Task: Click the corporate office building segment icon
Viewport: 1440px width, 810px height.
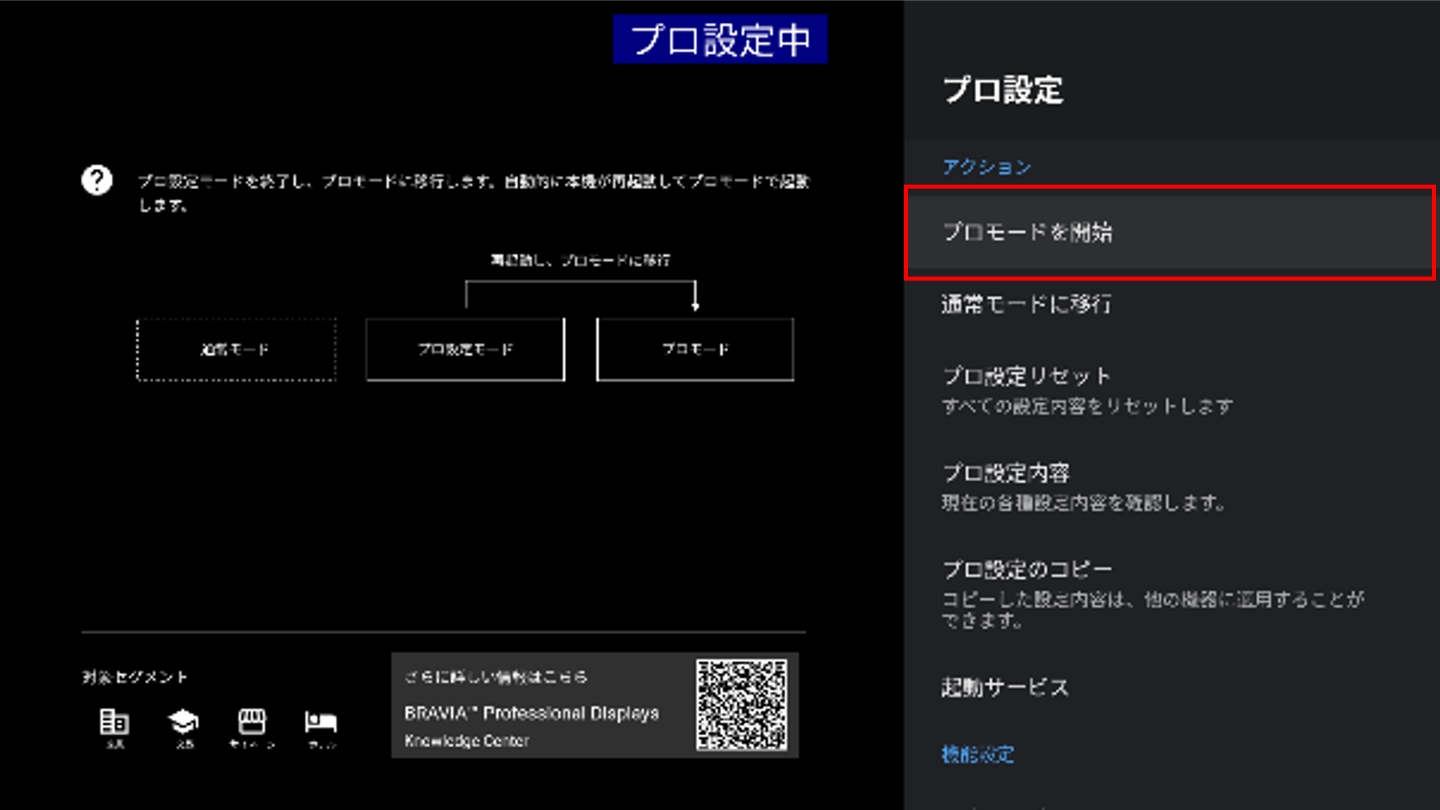Action: [x=114, y=722]
